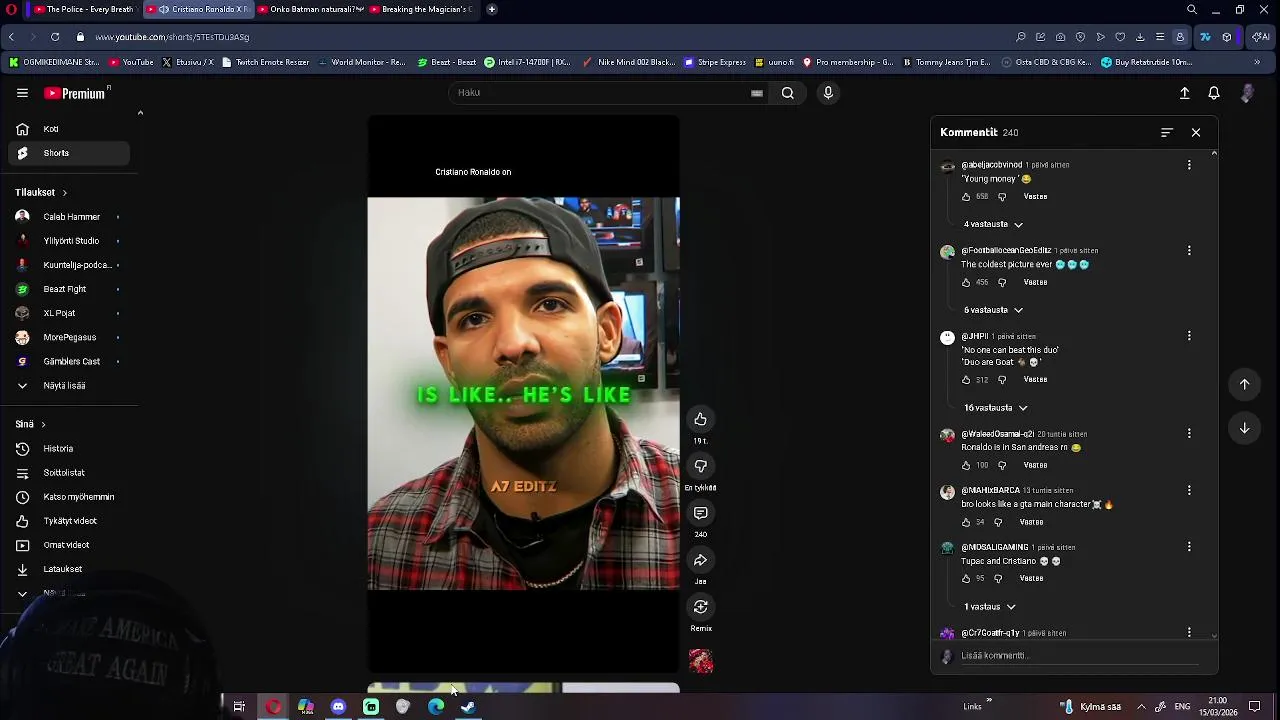Reply to 'gta main character' comment with Vastaa
The image size is (1280, 720).
1031,522
